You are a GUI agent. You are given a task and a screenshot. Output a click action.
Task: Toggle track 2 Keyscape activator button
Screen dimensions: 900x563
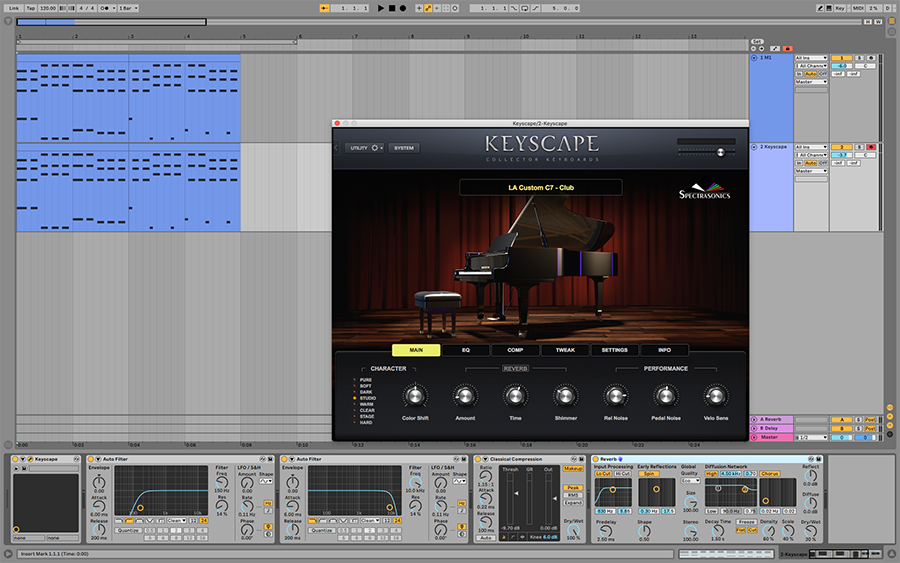(x=841, y=147)
